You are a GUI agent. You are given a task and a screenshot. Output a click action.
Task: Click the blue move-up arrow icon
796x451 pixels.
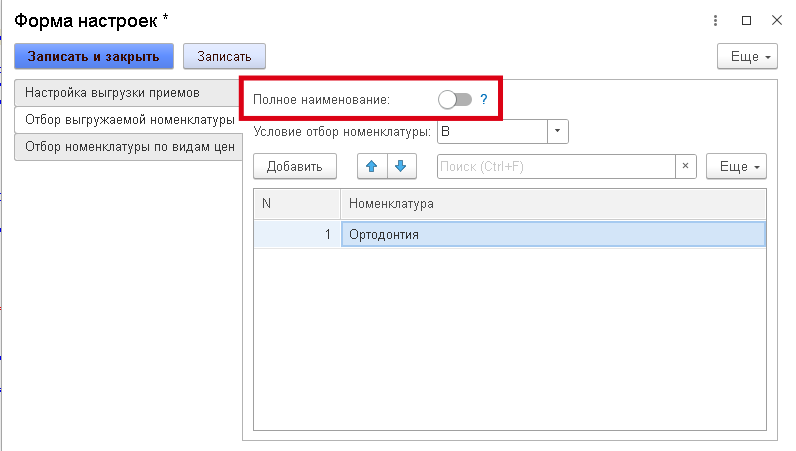[x=372, y=166]
